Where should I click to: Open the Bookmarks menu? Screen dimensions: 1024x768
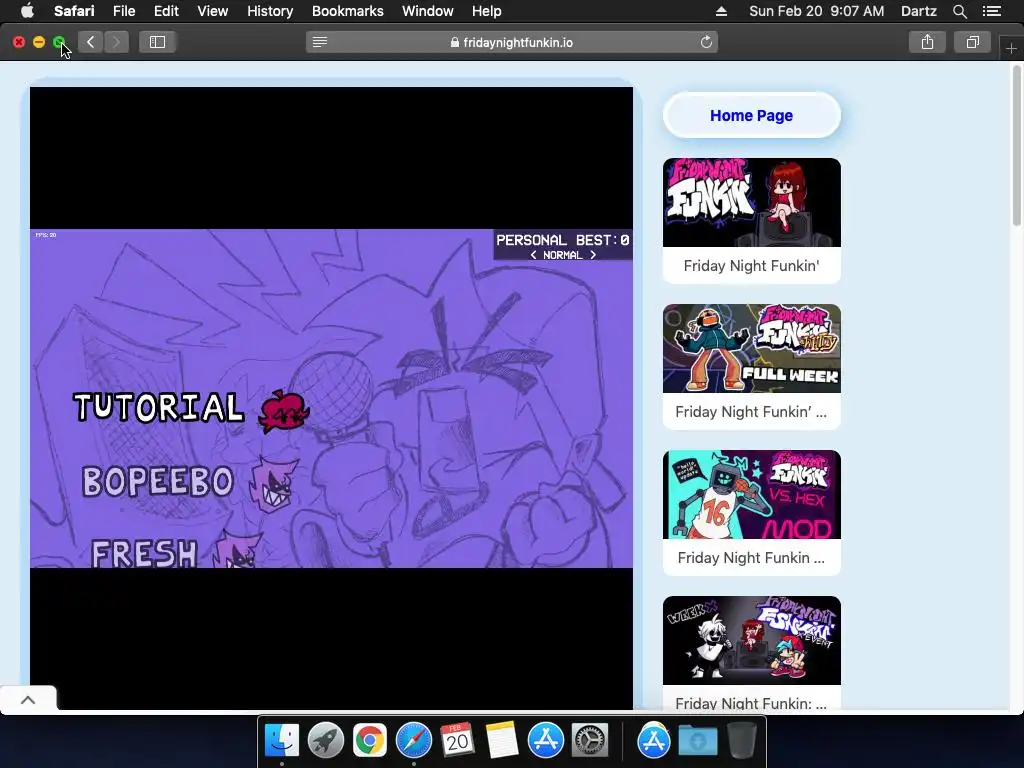click(347, 11)
